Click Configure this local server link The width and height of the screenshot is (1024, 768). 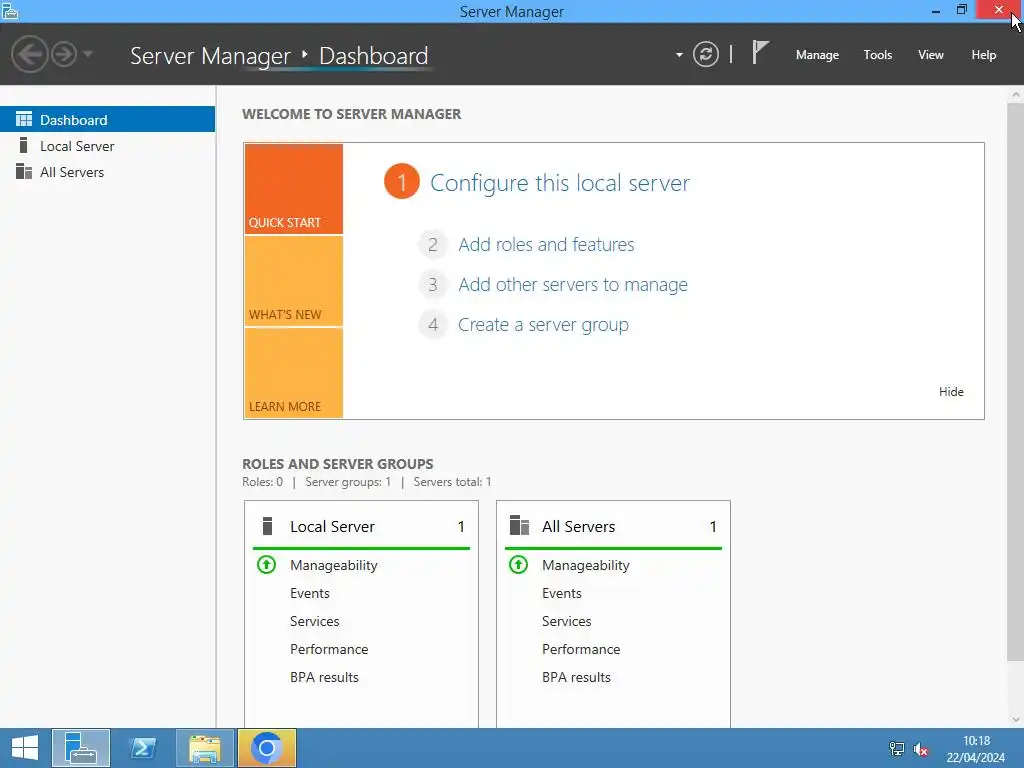(560, 183)
